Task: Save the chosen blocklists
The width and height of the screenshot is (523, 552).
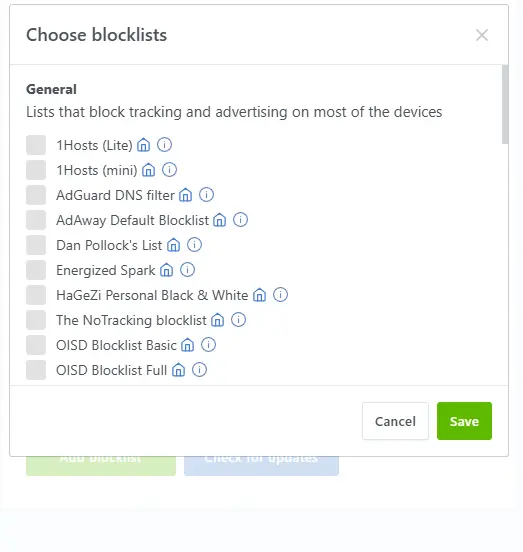Action: pyautogui.click(x=464, y=421)
